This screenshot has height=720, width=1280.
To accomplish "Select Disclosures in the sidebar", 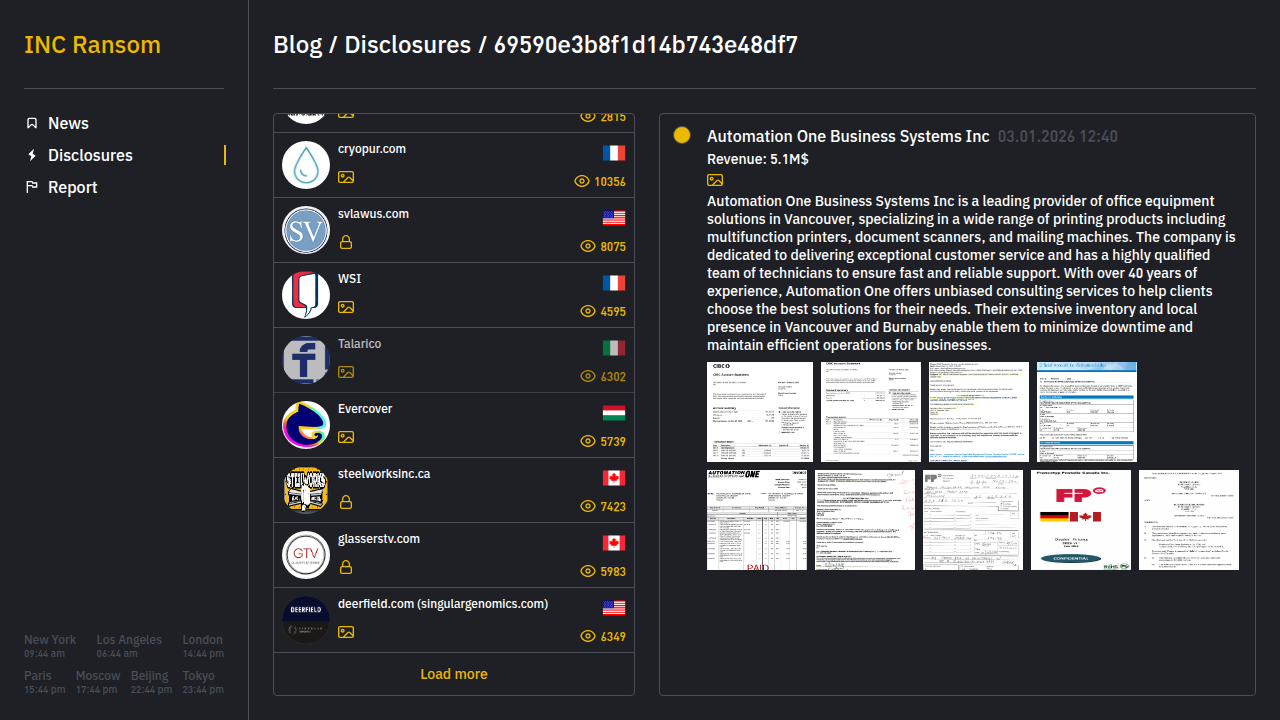I will [90, 155].
